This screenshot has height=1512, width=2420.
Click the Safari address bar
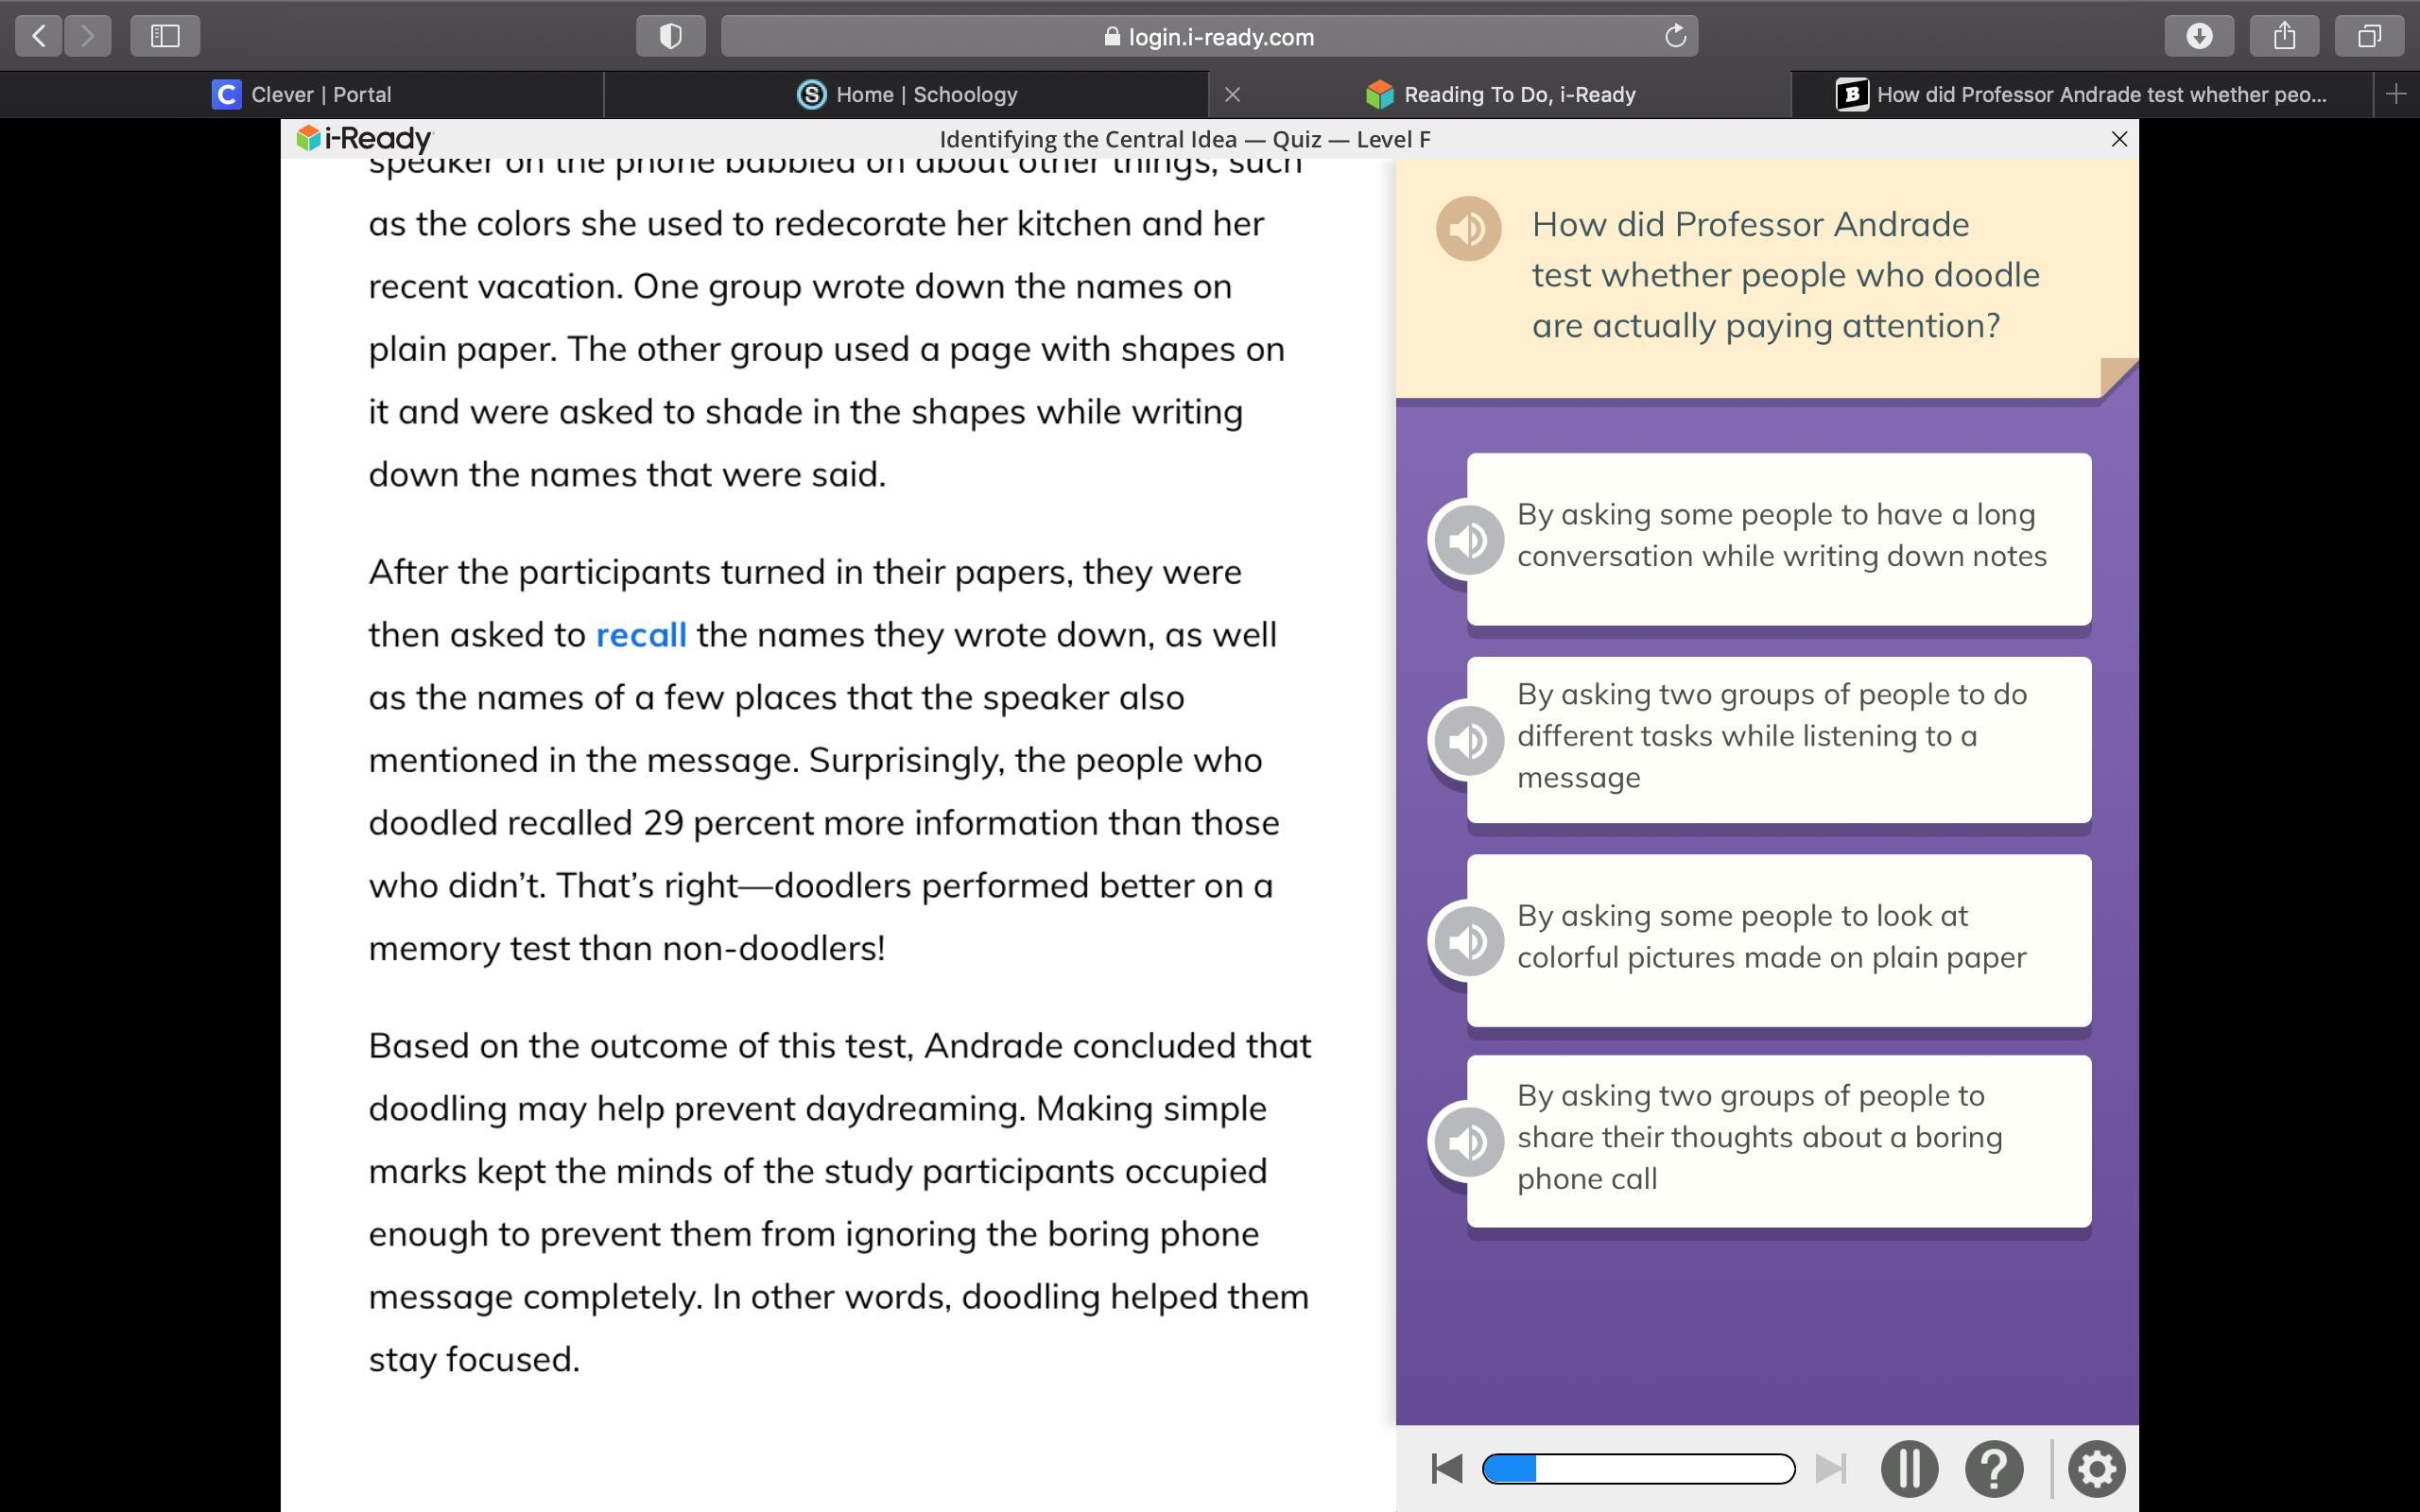[1208, 37]
